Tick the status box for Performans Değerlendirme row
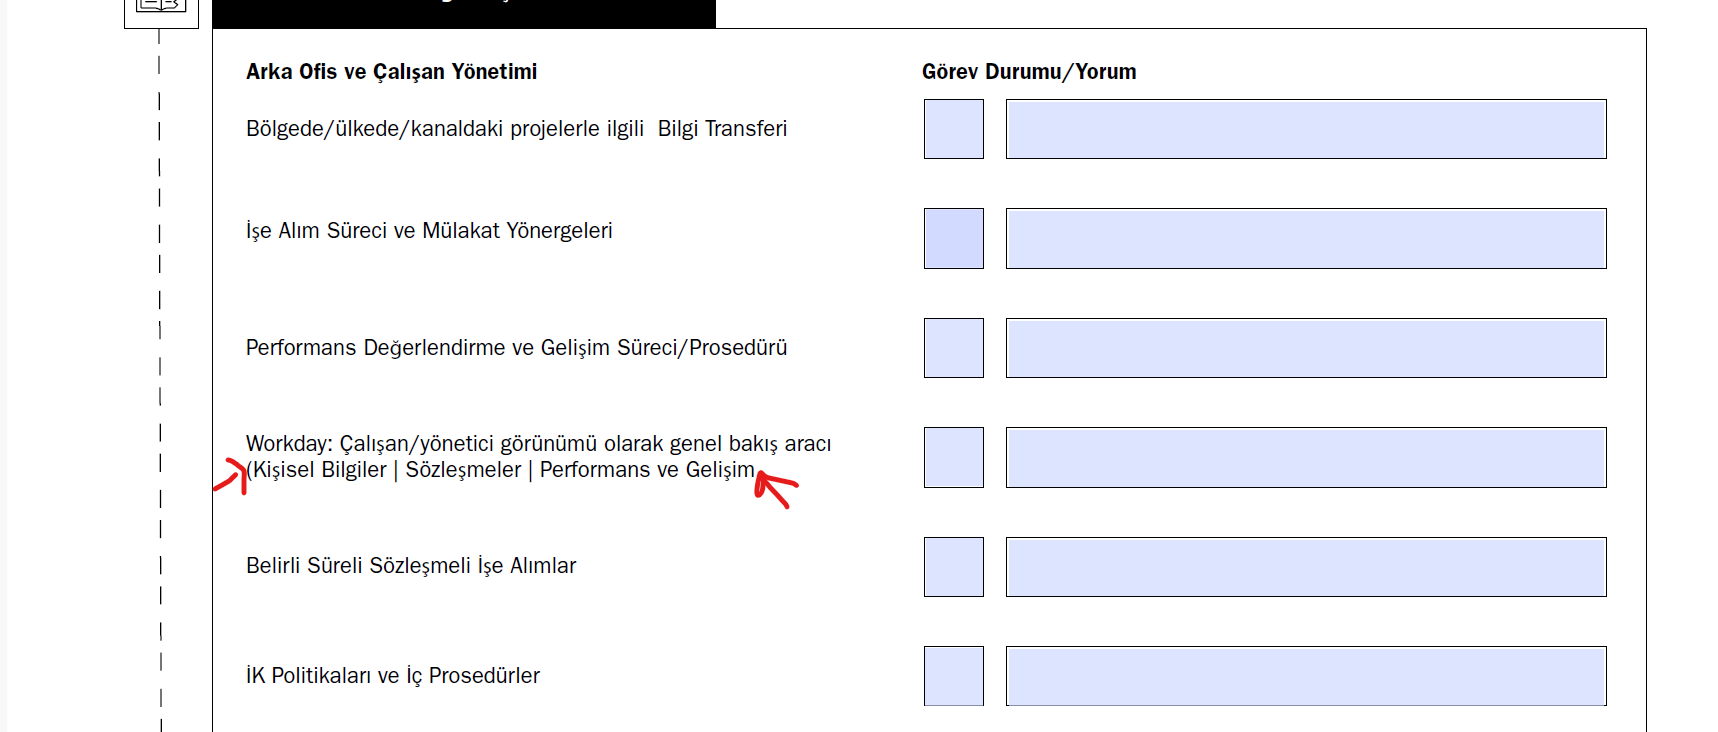1718x732 pixels. tap(954, 348)
